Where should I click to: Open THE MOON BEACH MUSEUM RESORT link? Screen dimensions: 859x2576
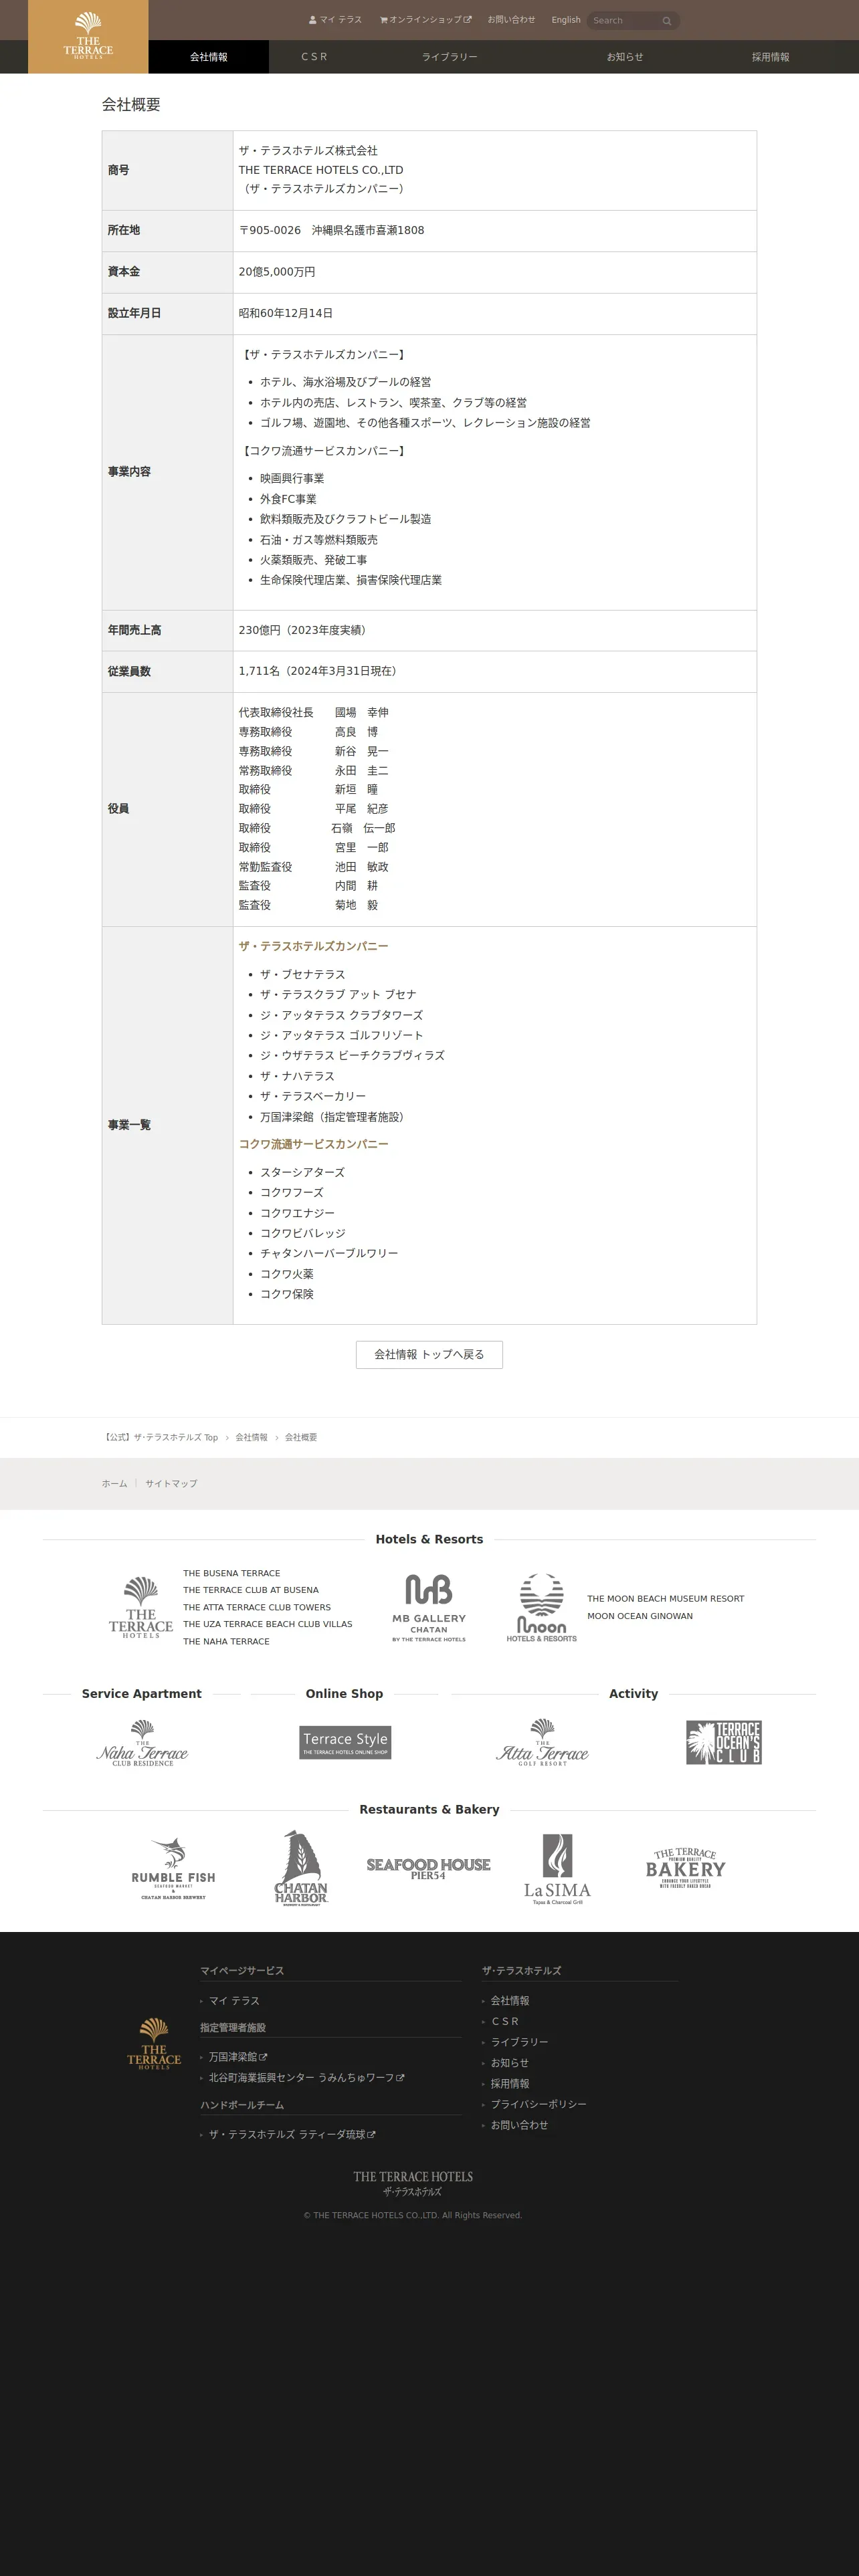coord(665,1598)
